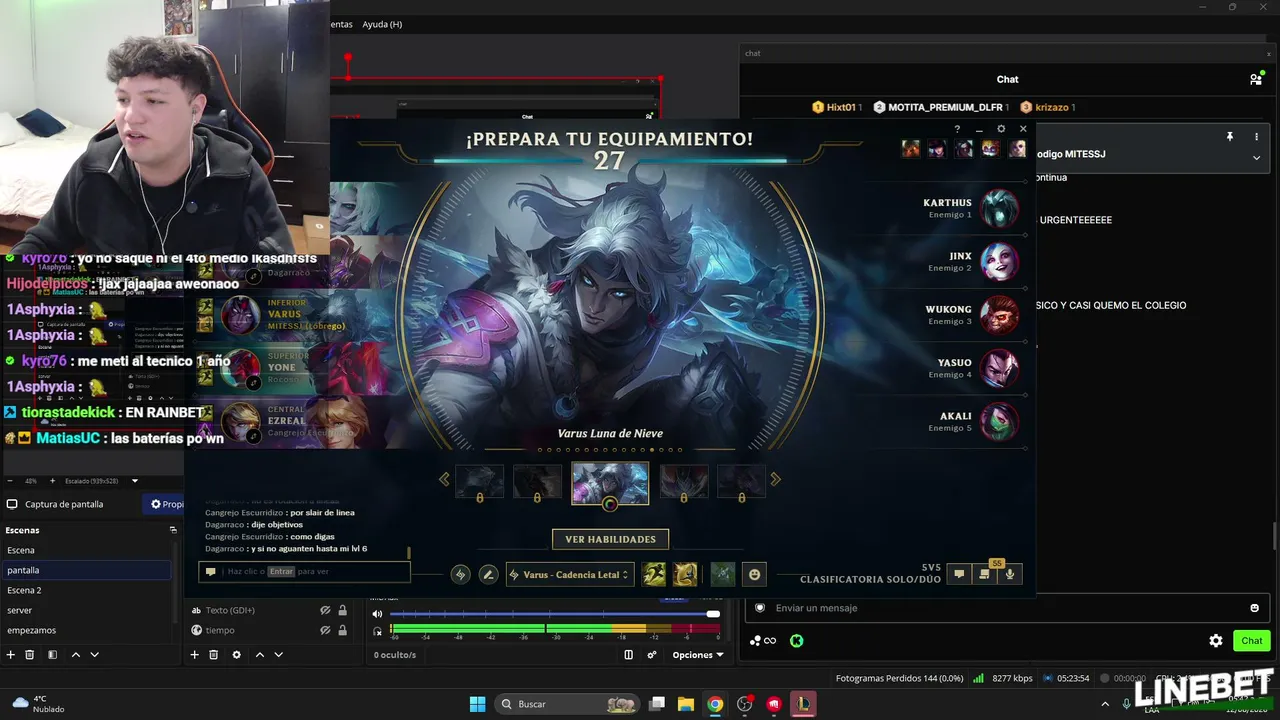1280x720 pixels.
Task: Select the Ghost summoner spell icon
Action: coord(654,574)
